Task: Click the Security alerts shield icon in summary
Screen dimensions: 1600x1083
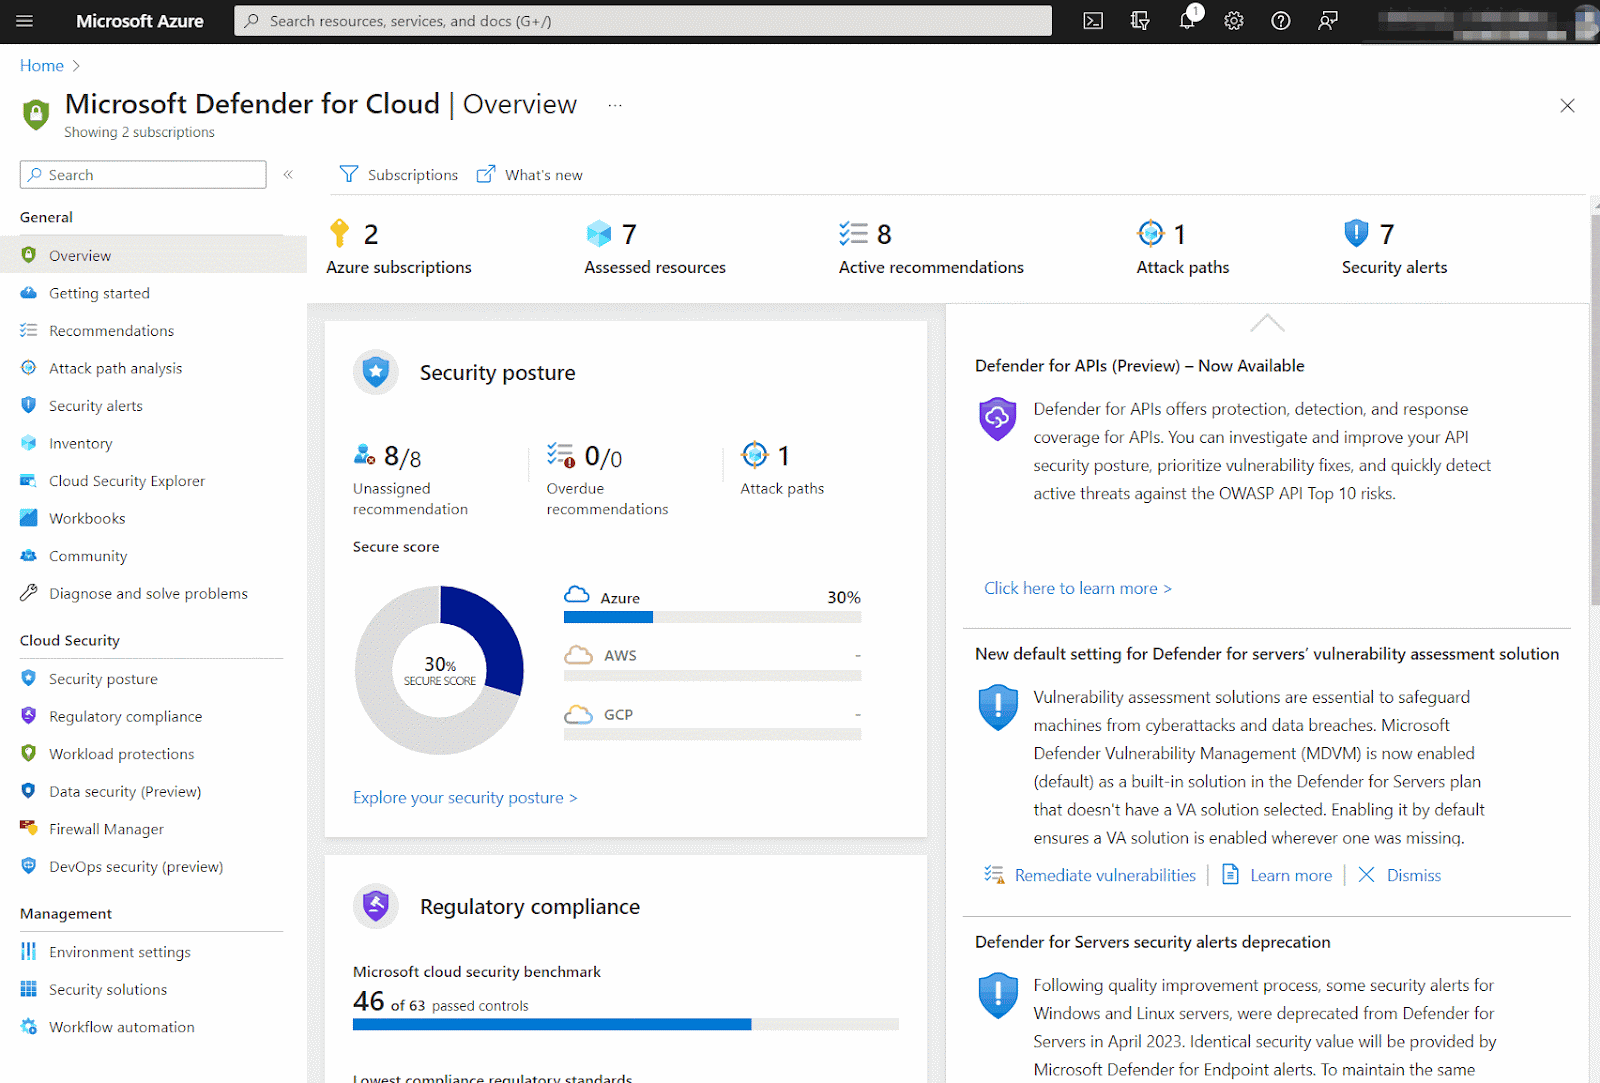Action: pyautogui.click(x=1356, y=233)
